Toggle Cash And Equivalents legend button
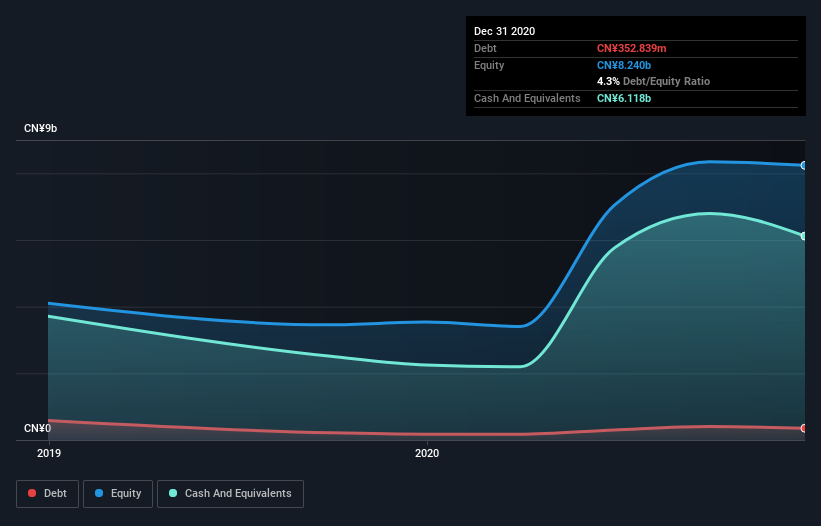Viewport: 821px width, 526px height. tap(230, 494)
